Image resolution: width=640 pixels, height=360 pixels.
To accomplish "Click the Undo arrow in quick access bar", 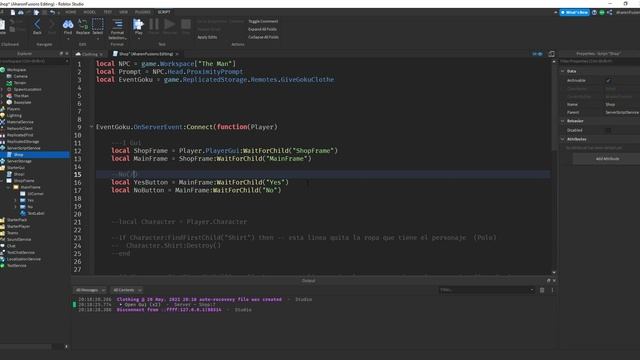I will coord(52,13).
